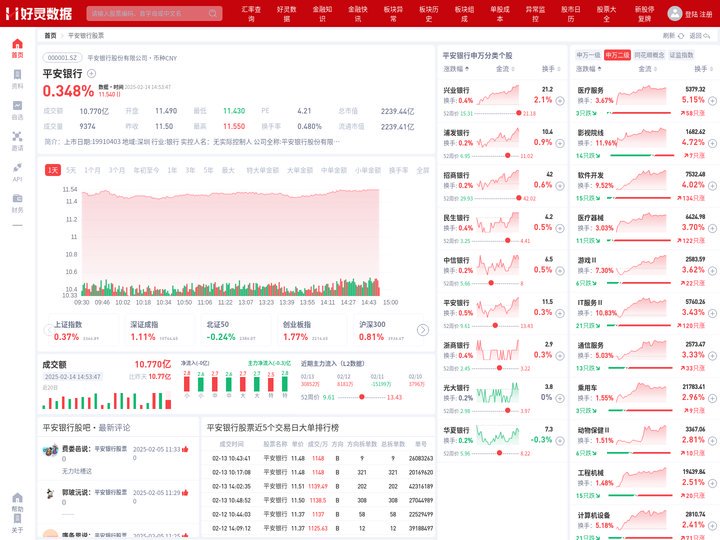The image size is (720, 540).
Task: Add 浙商银行 with its plus icon
Action: tap(560, 355)
